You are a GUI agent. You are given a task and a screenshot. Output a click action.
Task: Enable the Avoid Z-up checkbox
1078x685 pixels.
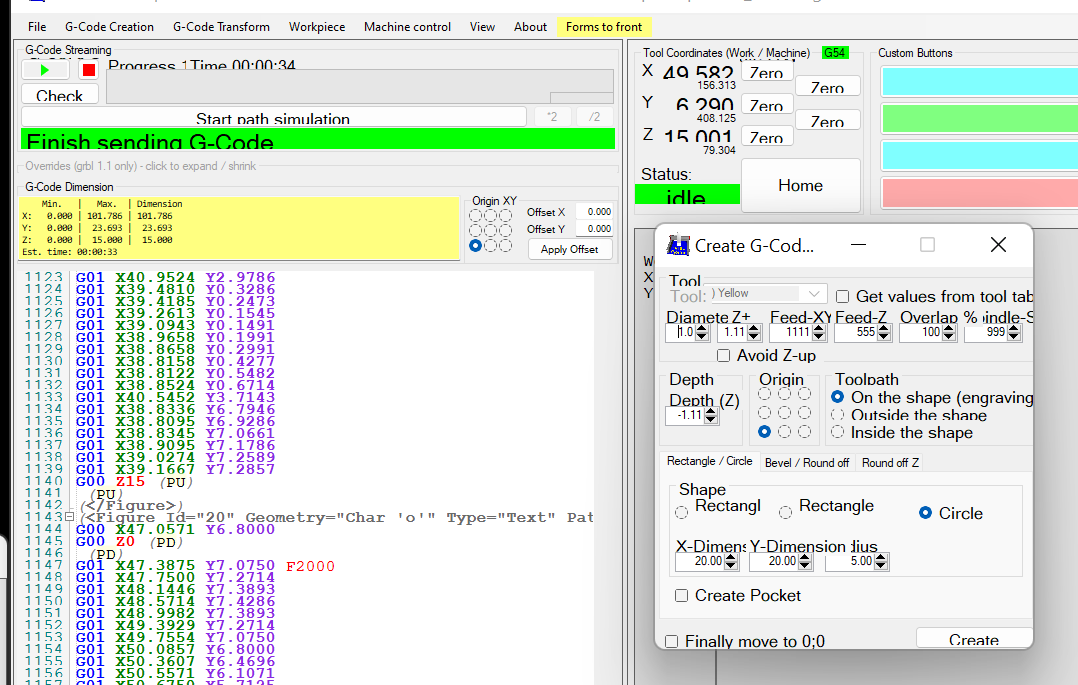[724, 356]
